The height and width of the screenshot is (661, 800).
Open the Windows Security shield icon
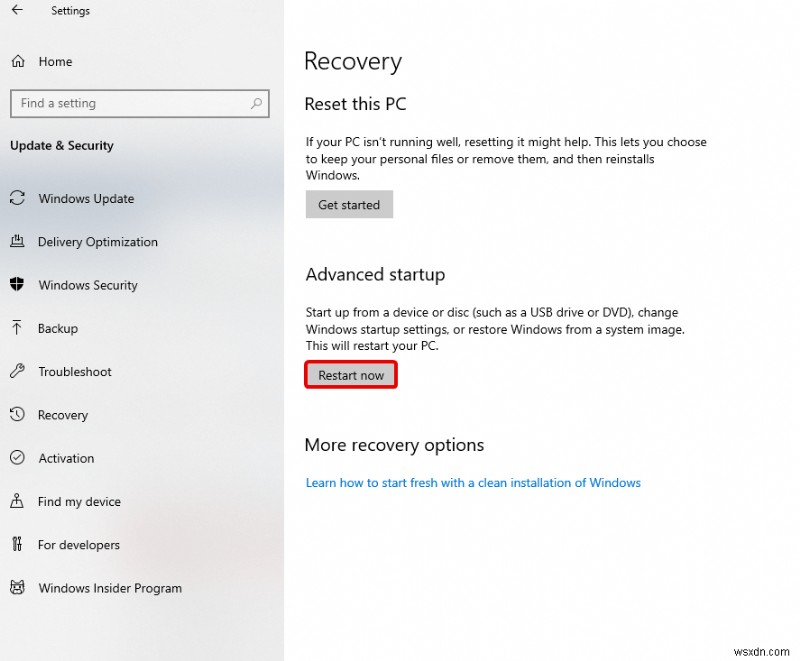pos(17,285)
